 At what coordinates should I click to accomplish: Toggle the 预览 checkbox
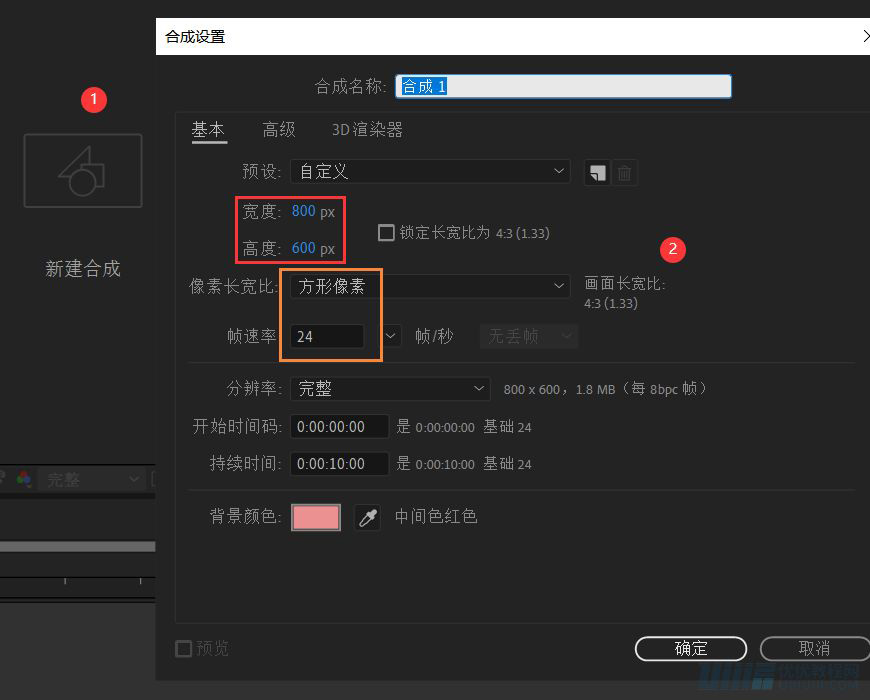(x=184, y=648)
